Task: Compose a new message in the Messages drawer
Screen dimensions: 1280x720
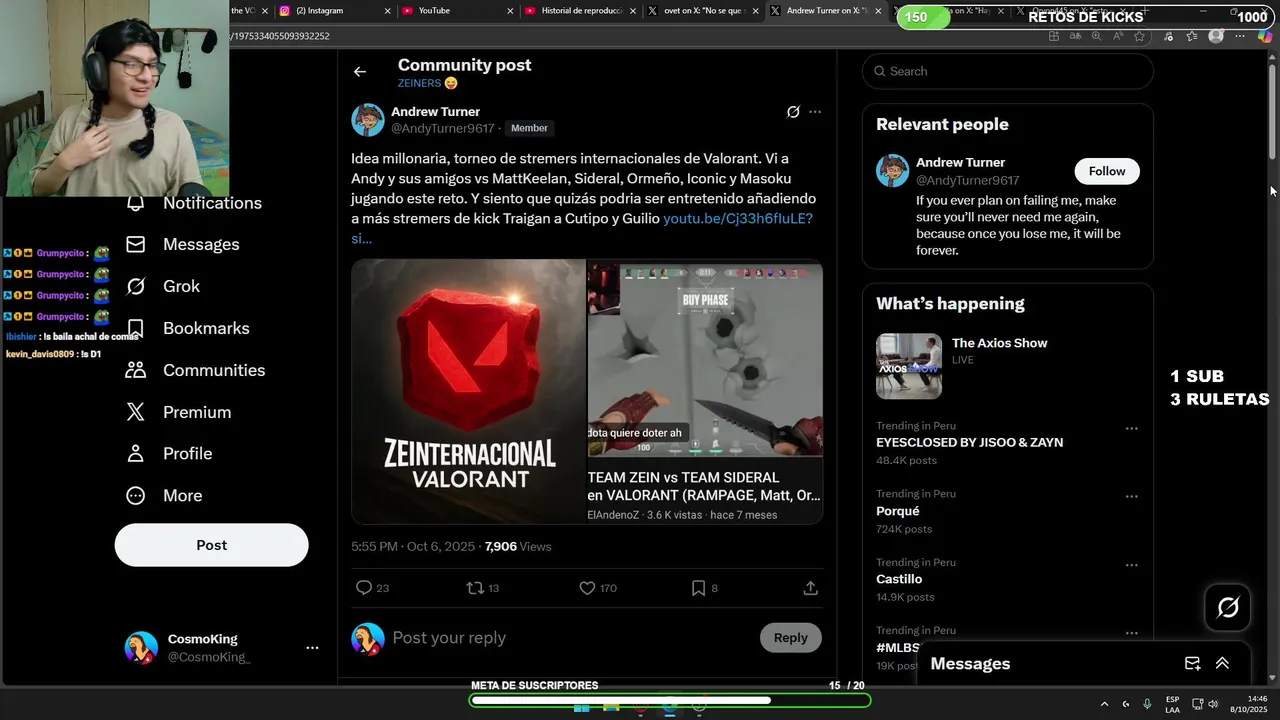Action: point(1192,663)
